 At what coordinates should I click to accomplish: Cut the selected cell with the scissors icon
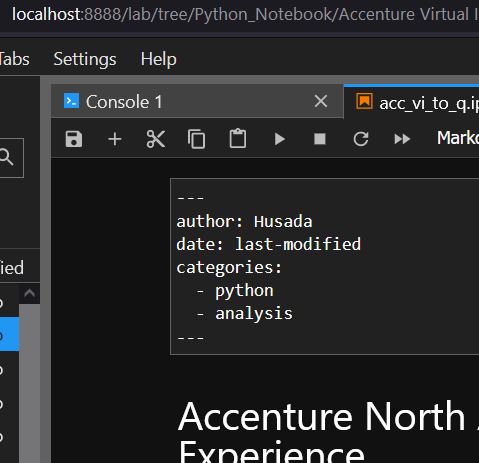(x=156, y=139)
